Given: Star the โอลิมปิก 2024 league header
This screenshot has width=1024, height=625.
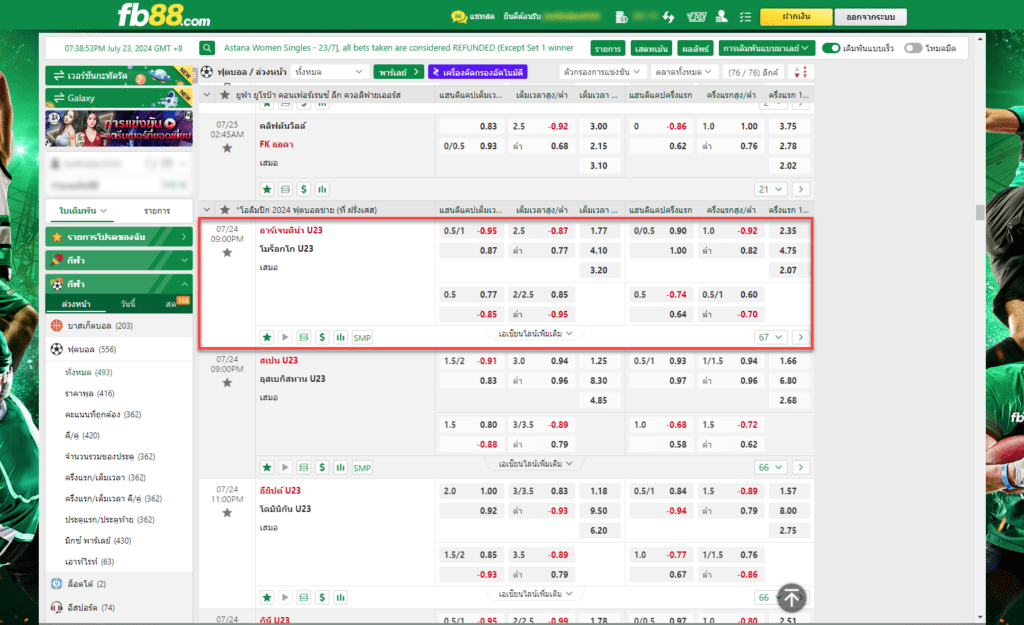Looking at the screenshot, I should pos(225,210).
